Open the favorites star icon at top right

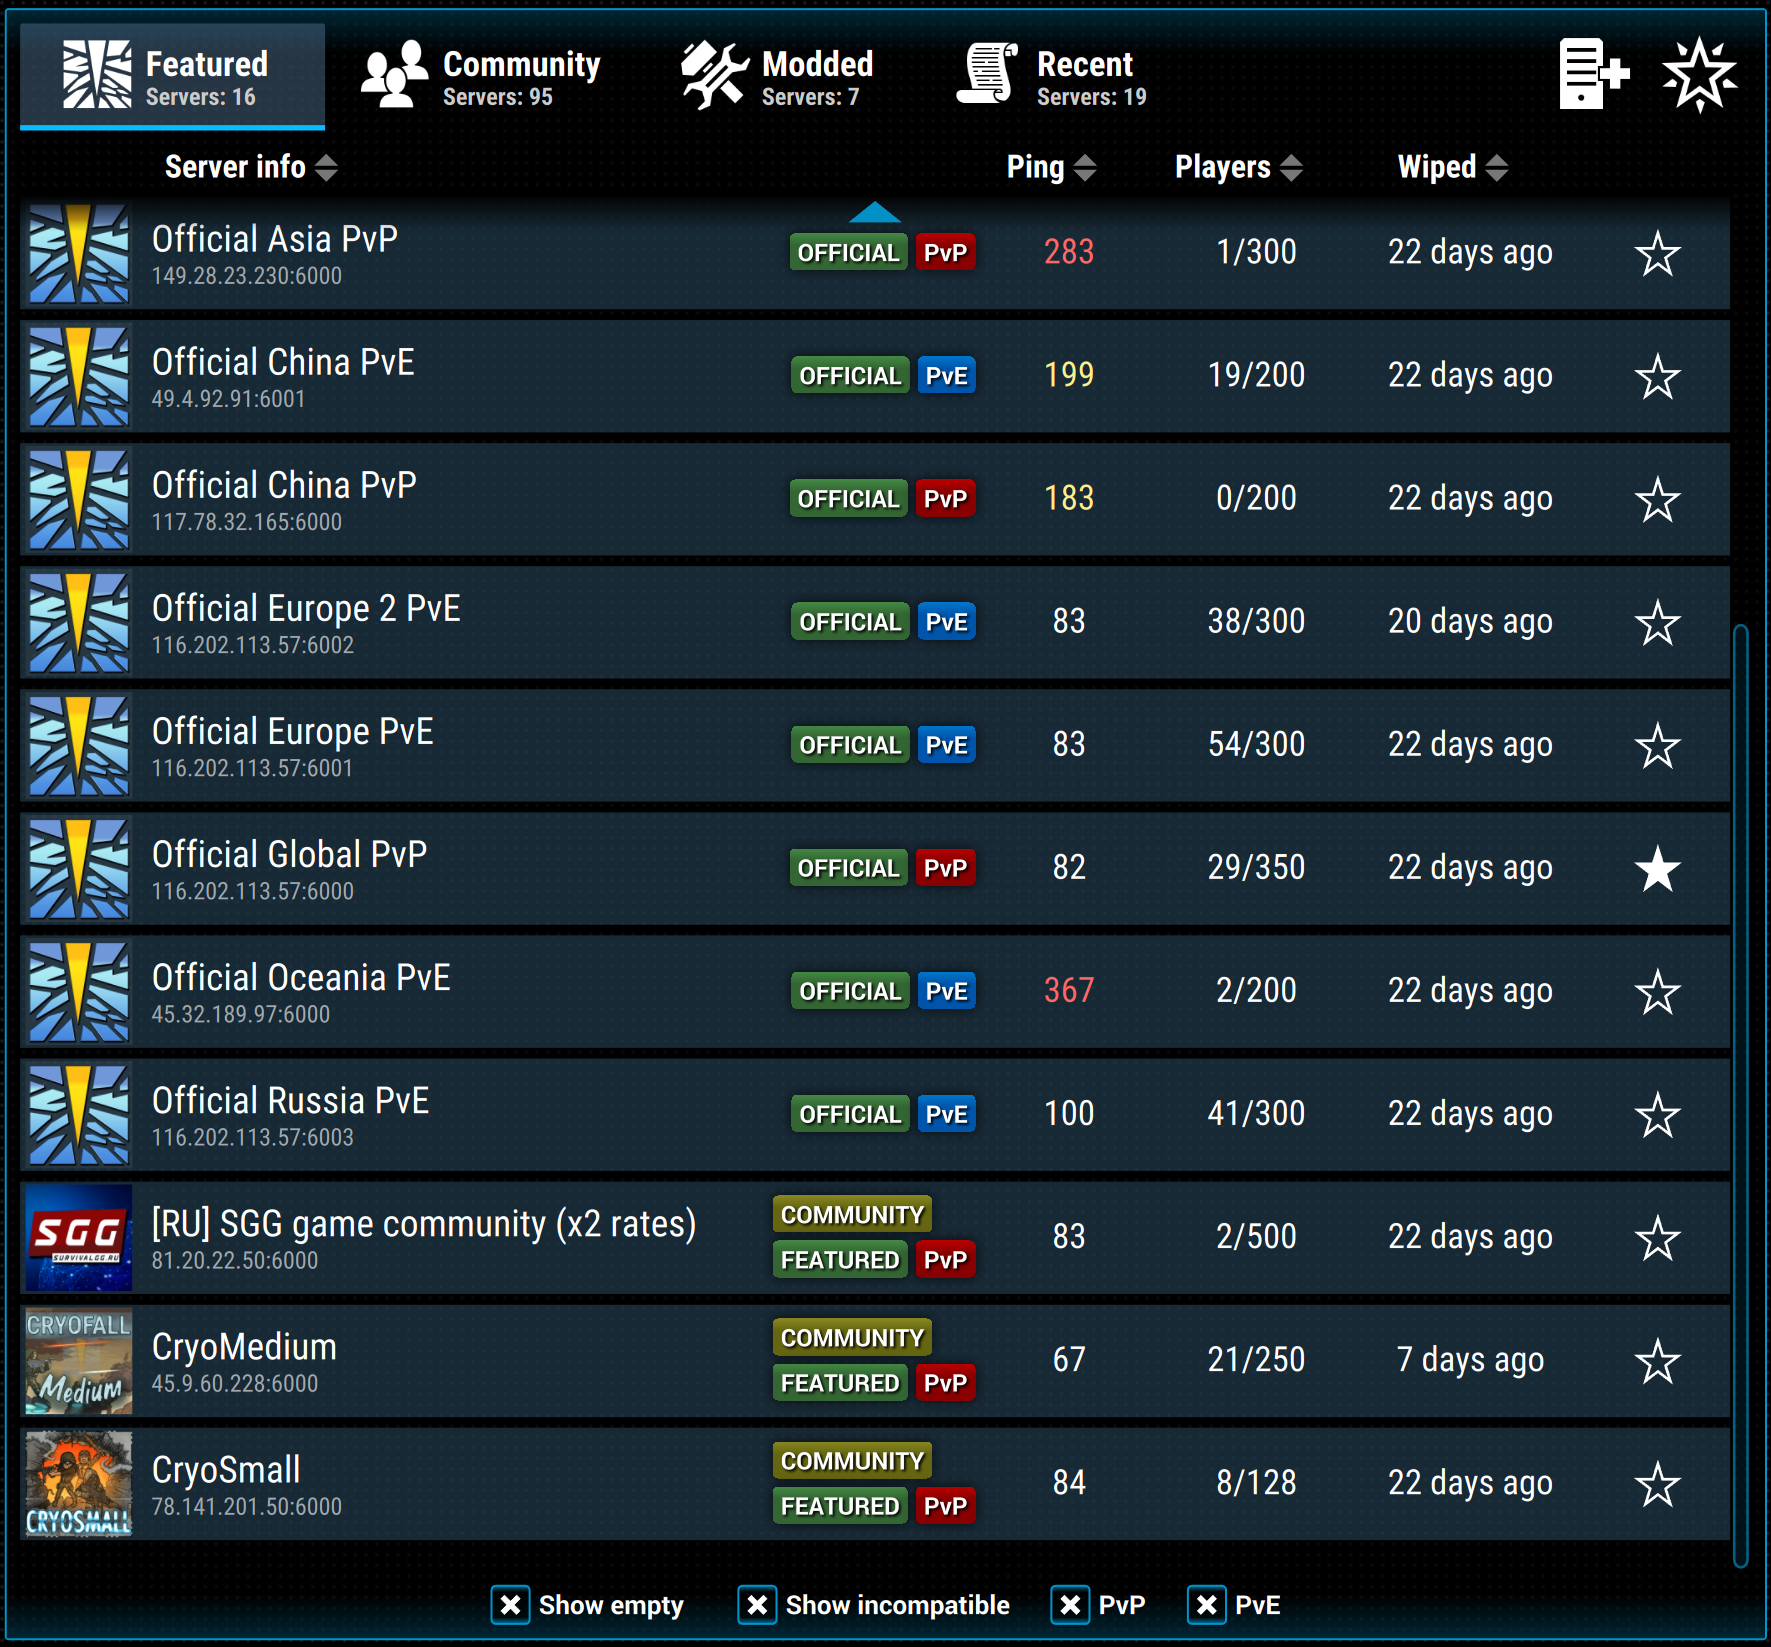1699,74
